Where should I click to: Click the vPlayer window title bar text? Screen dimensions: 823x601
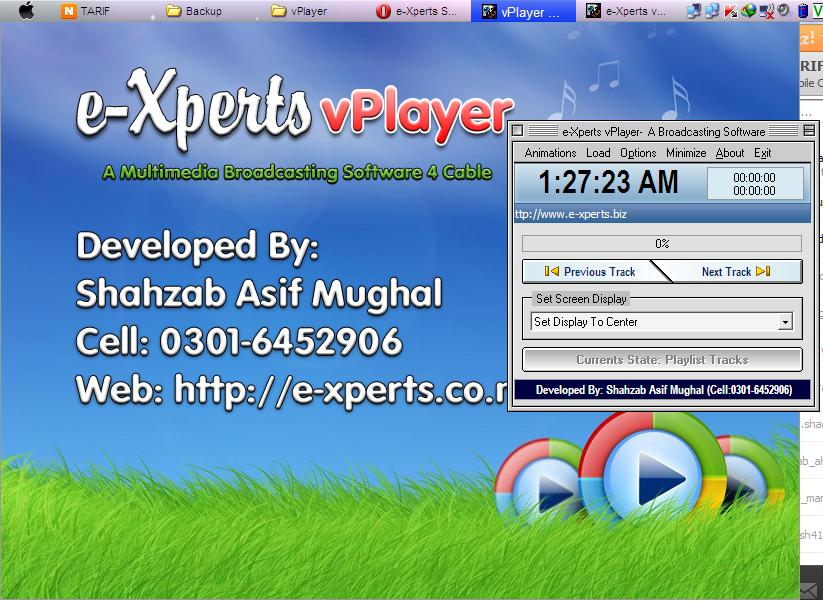[x=663, y=131]
